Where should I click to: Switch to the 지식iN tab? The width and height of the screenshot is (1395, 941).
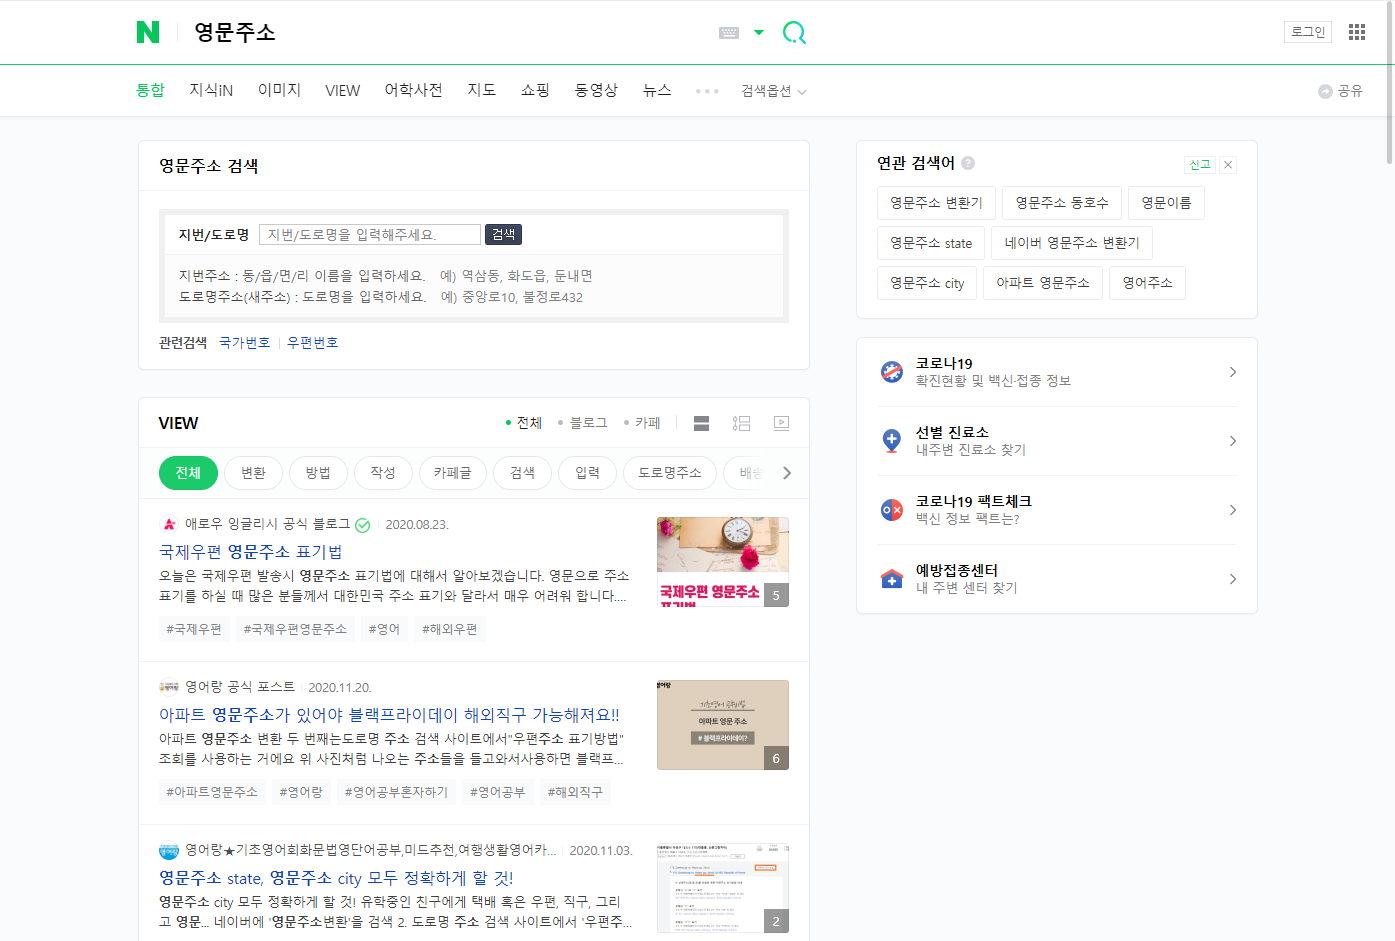[211, 90]
